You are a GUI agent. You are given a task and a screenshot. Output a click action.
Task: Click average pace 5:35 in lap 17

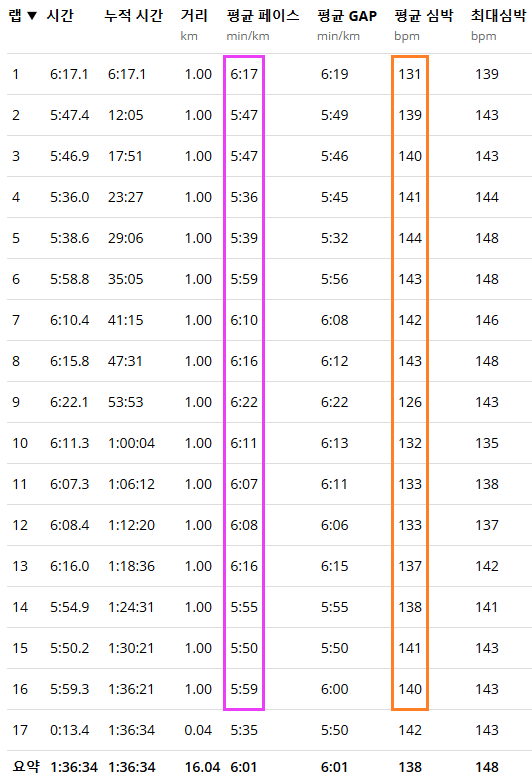pyautogui.click(x=244, y=730)
